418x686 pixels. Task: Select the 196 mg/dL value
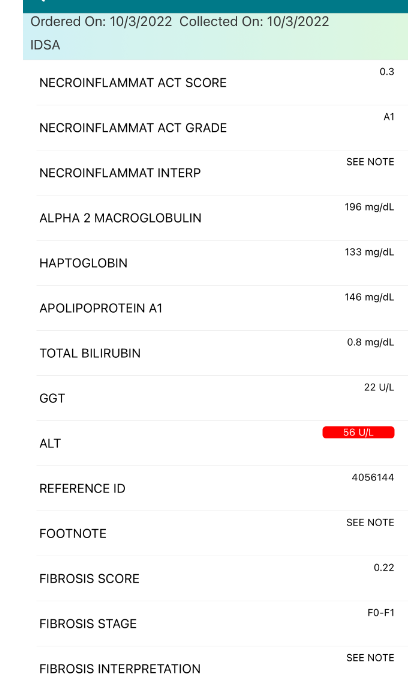(x=369, y=207)
